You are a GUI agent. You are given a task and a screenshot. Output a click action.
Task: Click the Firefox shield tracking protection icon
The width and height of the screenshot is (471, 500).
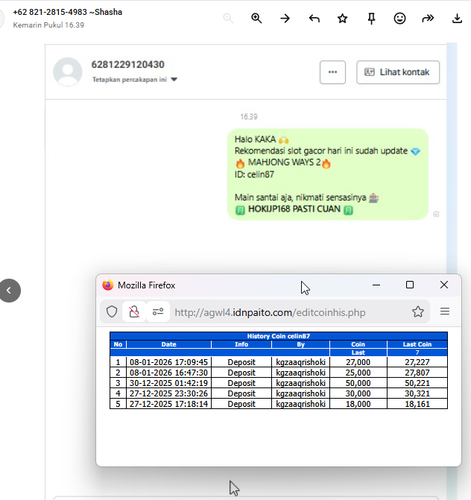112,312
